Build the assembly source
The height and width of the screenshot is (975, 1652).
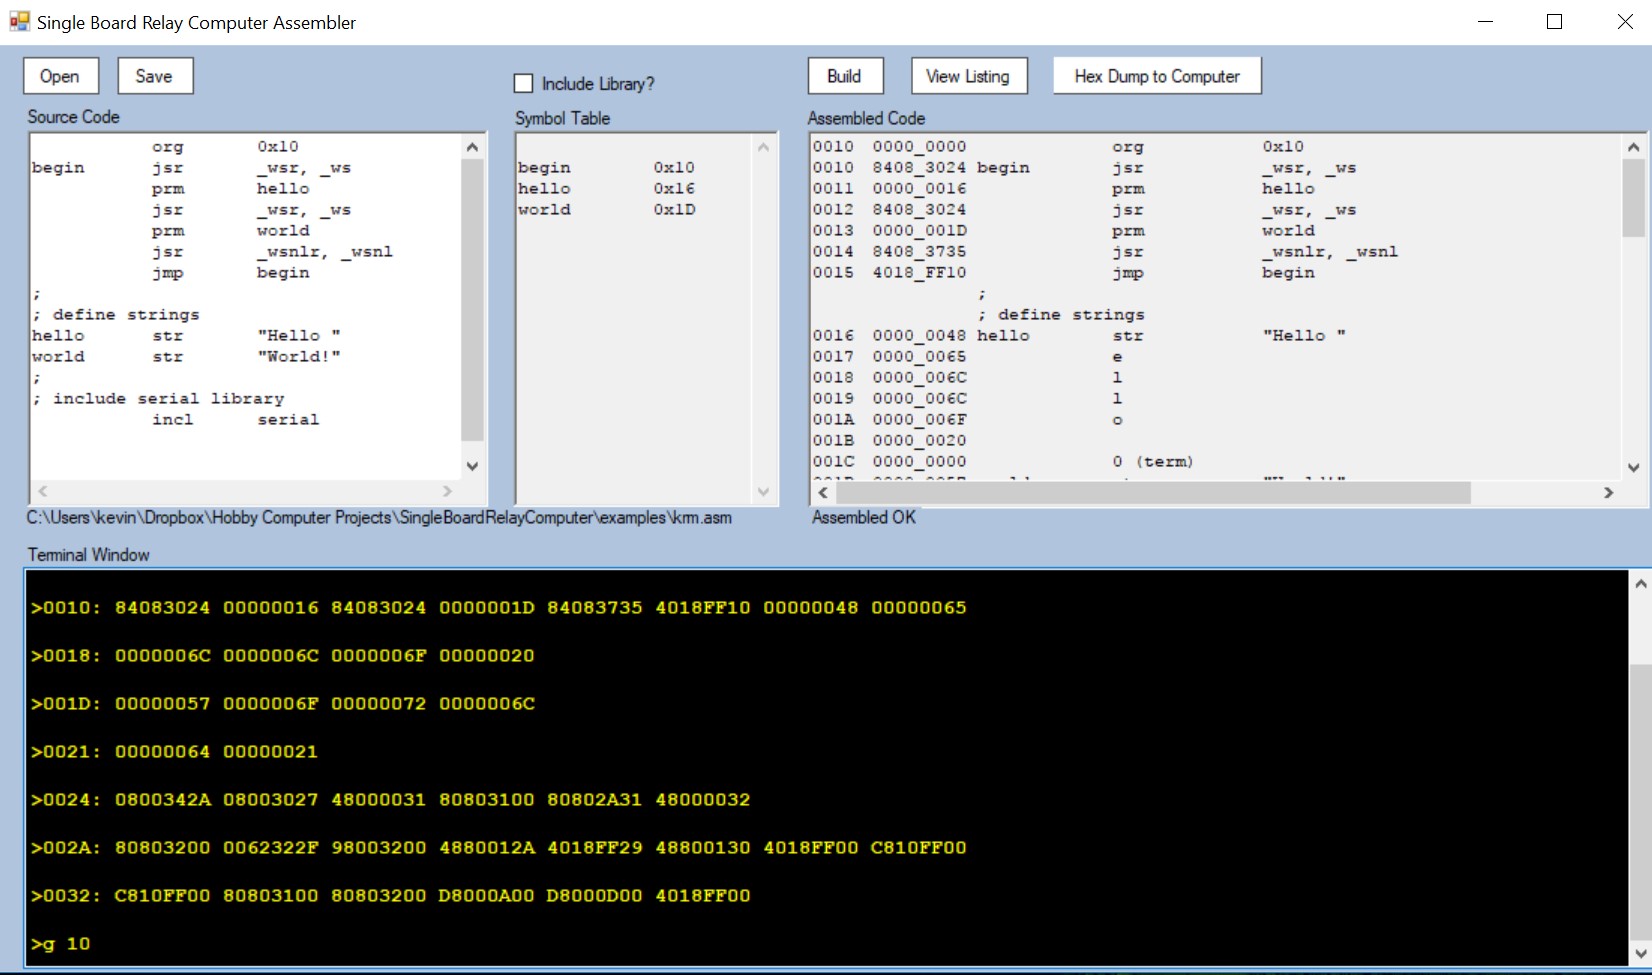(x=844, y=76)
